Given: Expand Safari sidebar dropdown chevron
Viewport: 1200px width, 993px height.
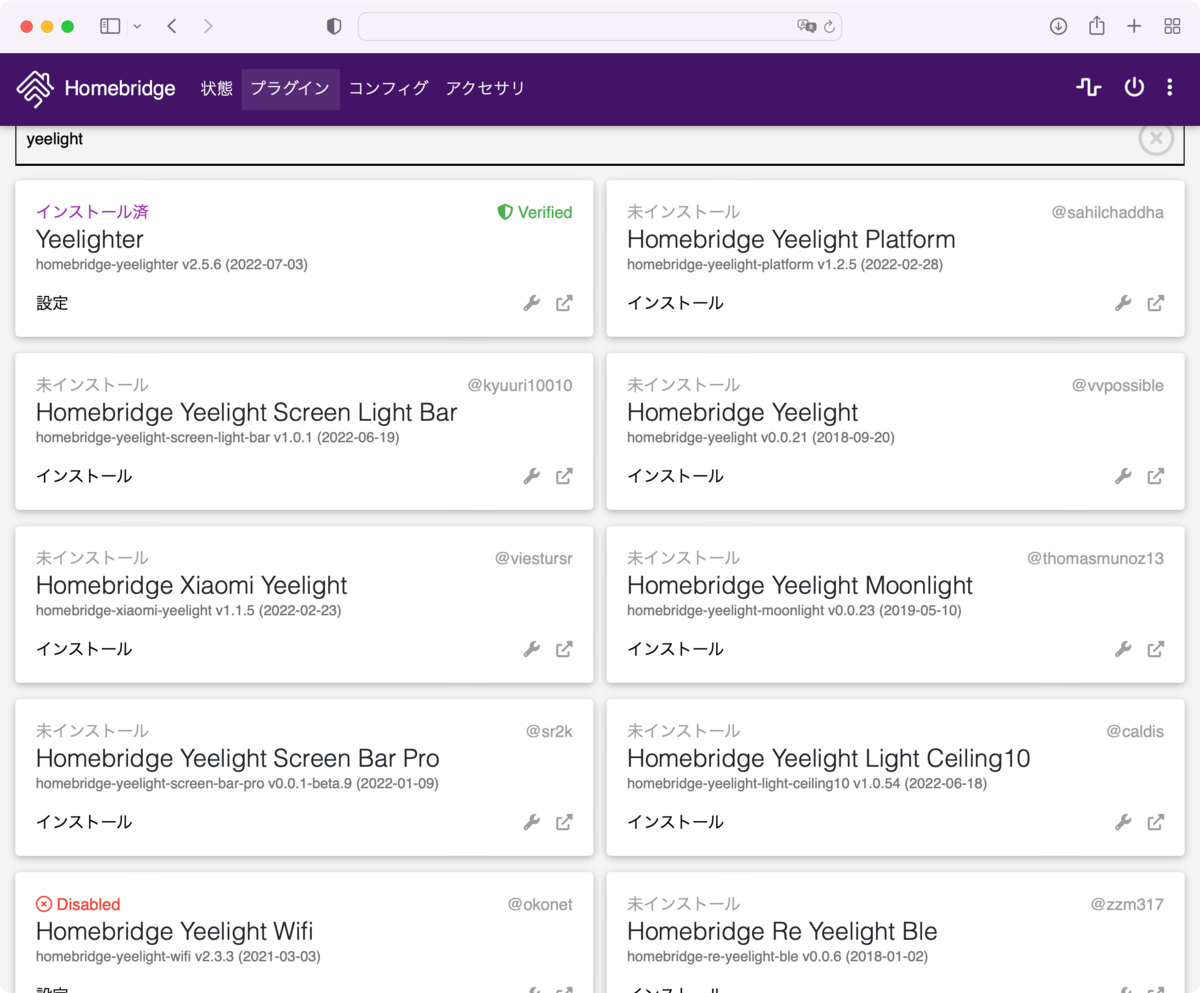Looking at the screenshot, I should tap(137, 26).
